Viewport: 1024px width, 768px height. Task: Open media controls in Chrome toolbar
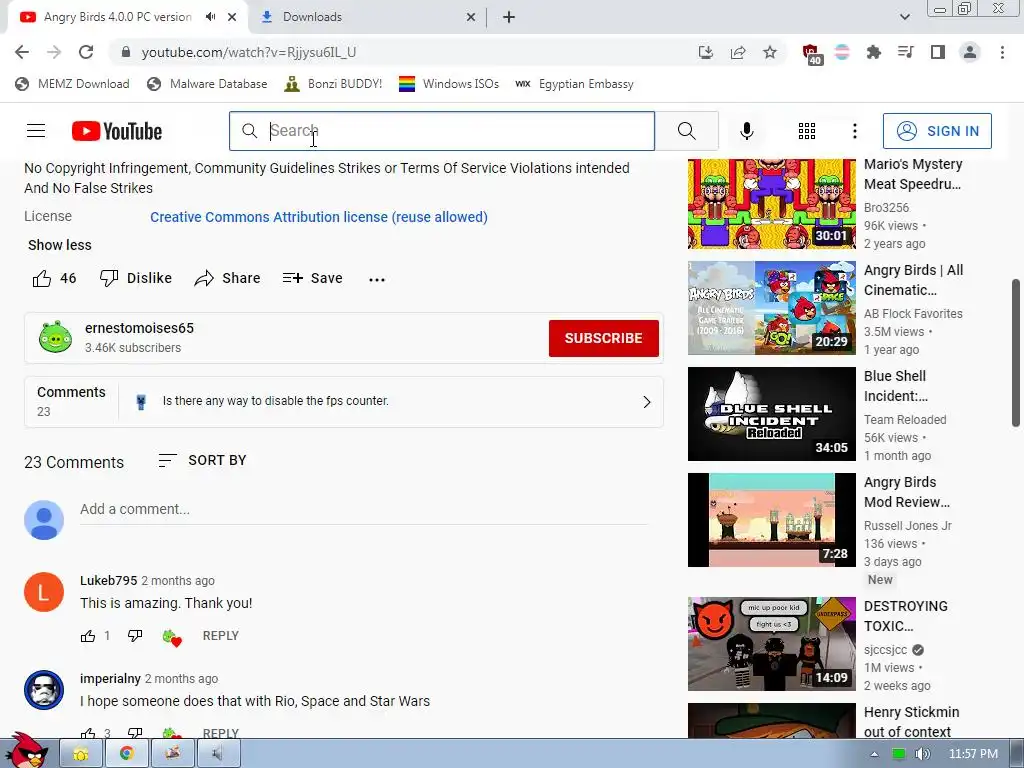point(906,52)
